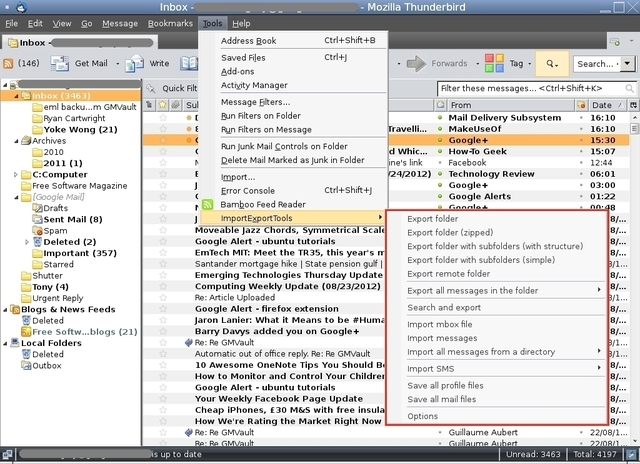
Task: Select the Important (357) folder
Action: (80, 253)
